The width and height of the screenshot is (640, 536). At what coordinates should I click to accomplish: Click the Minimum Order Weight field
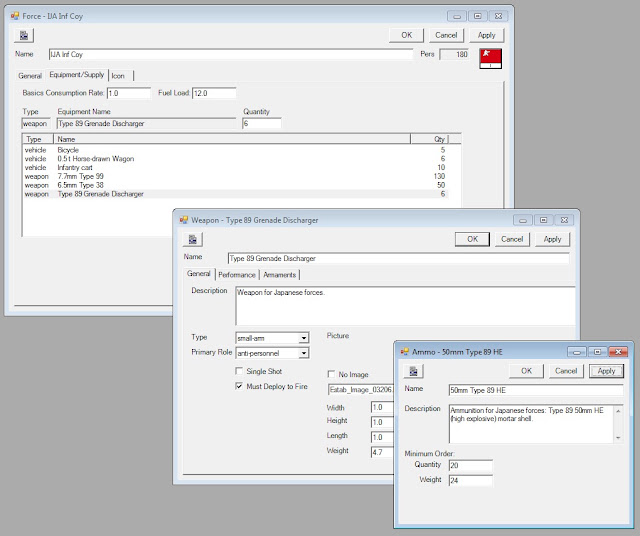(471, 480)
